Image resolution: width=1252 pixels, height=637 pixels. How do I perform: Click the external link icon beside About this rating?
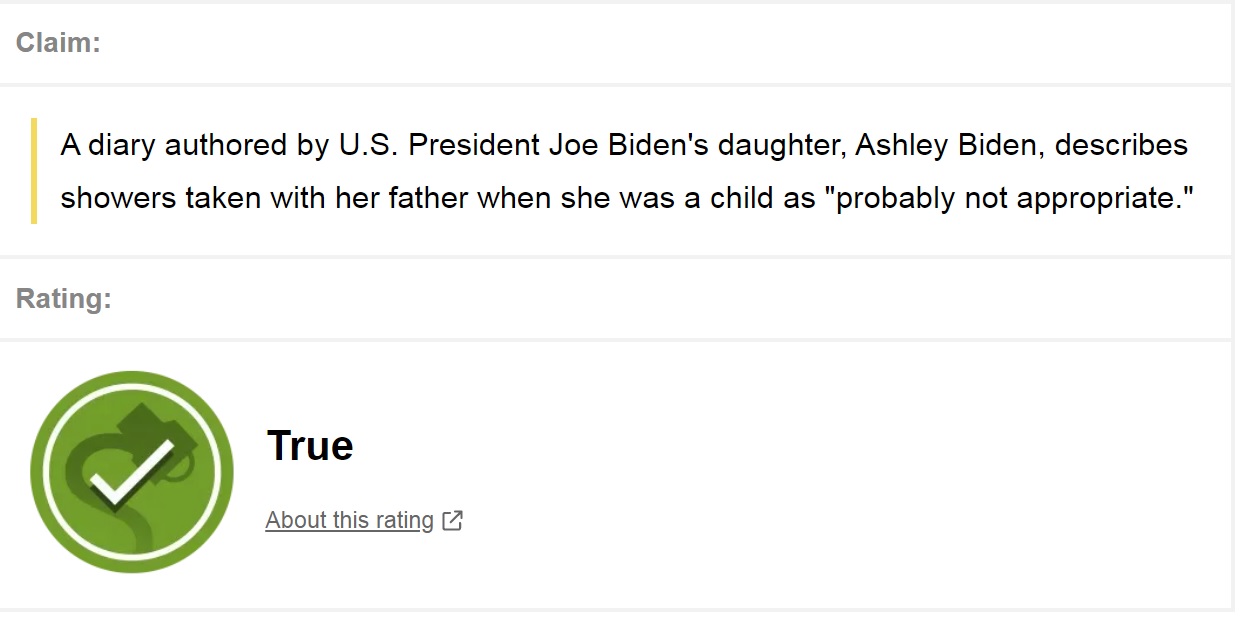click(x=453, y=520)
